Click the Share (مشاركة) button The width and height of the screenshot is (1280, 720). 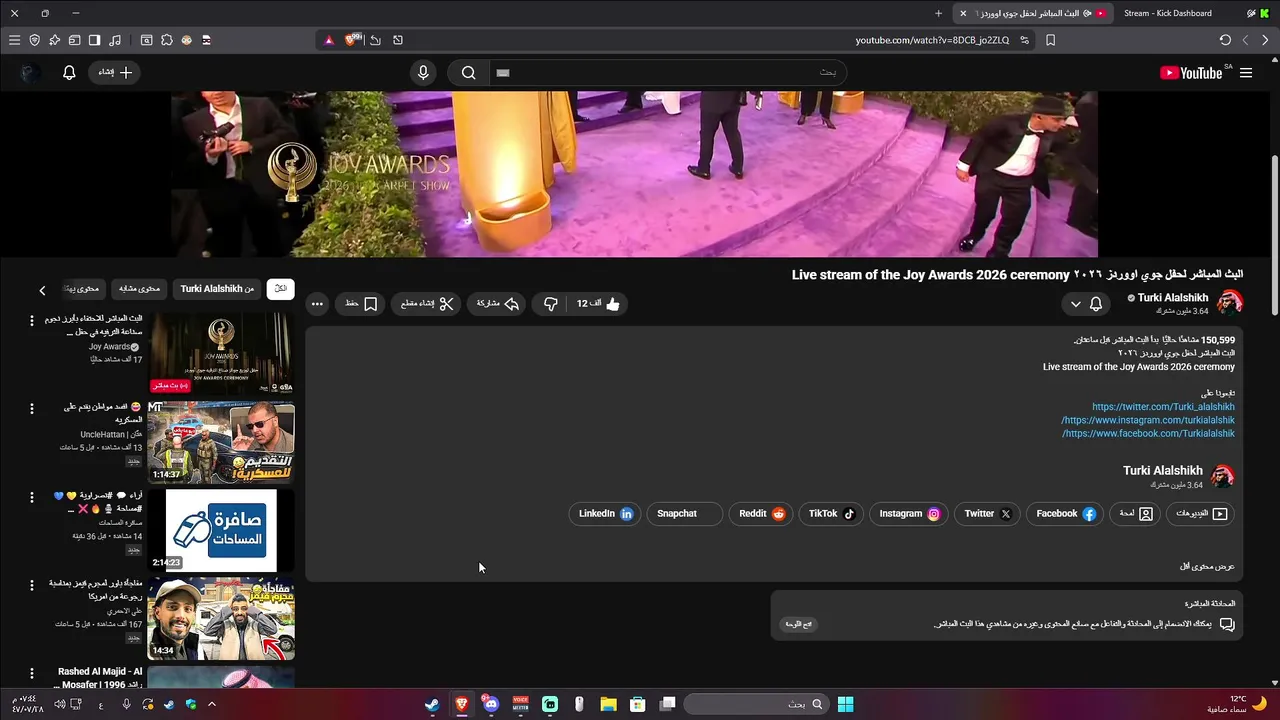pyautogui.click(x=498, y=304)
